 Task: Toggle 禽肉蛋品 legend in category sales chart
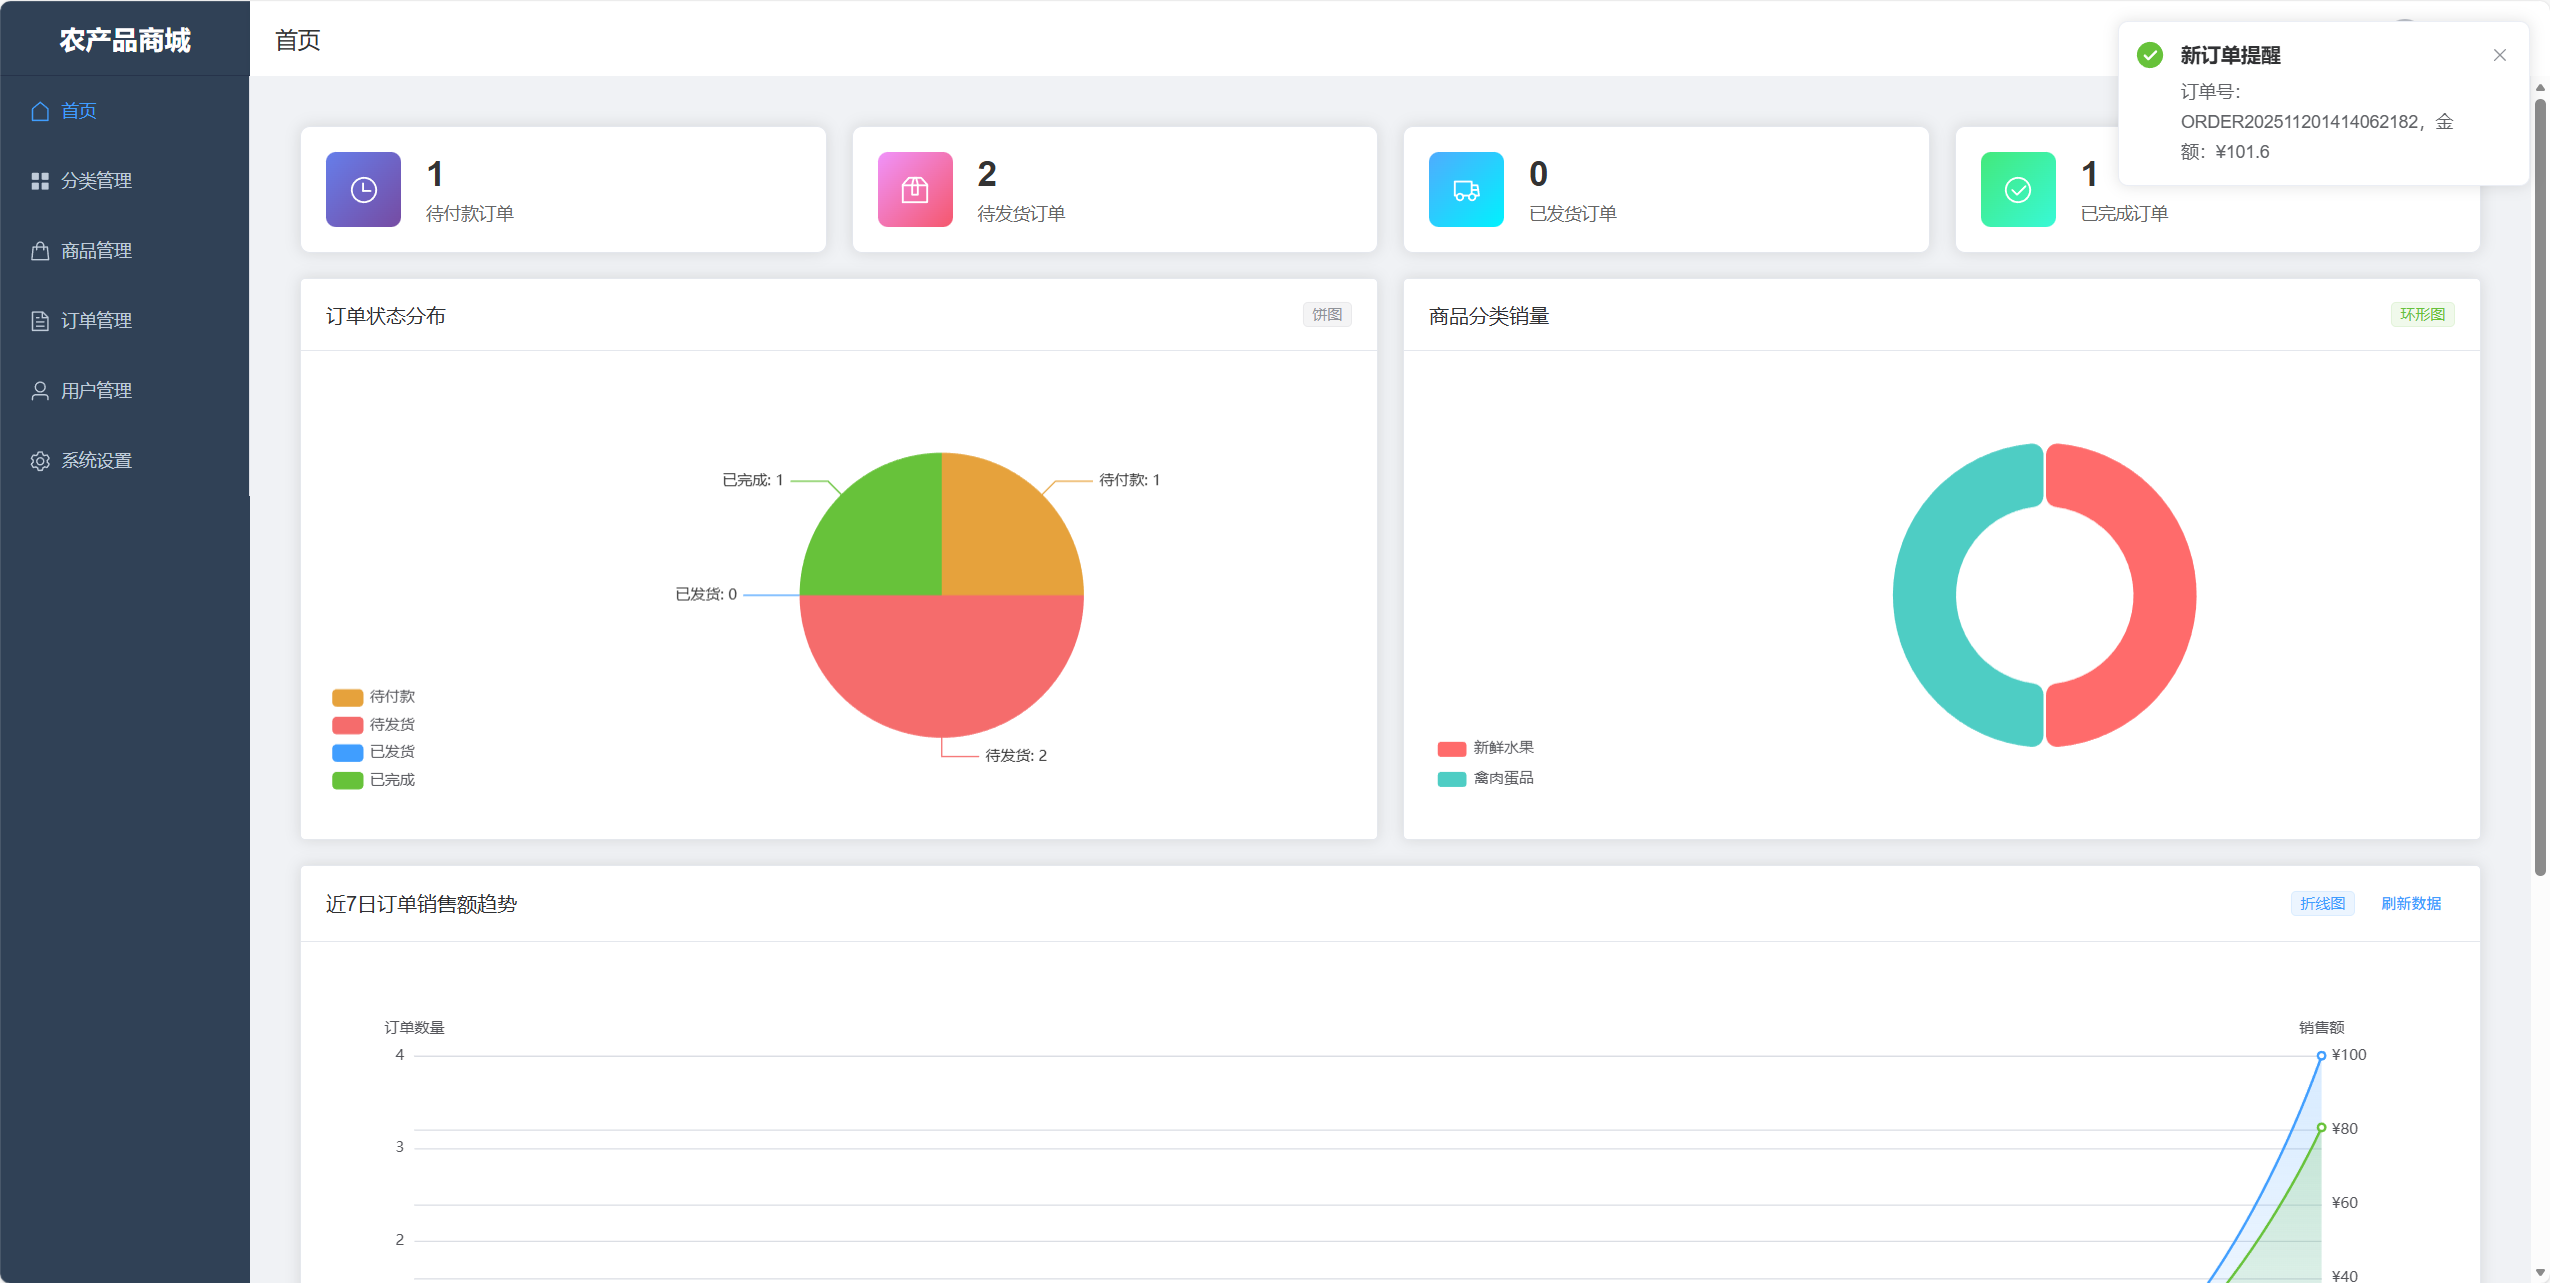tap(1486, 778)
